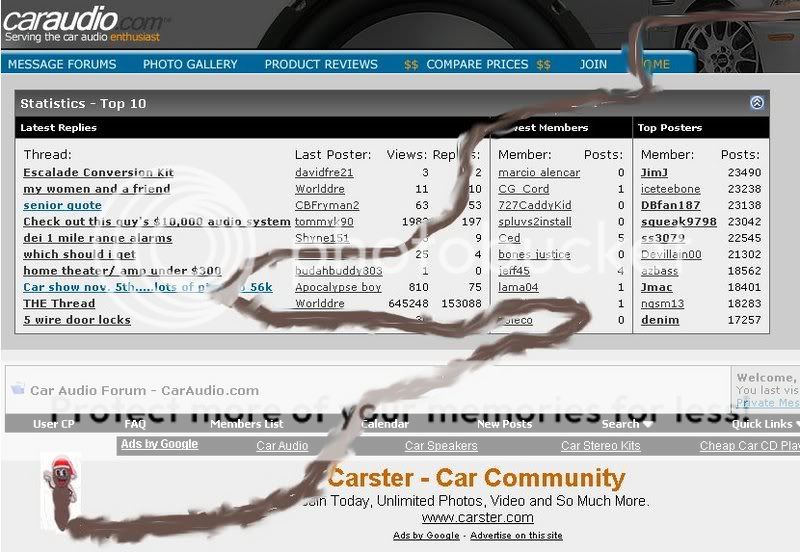Open MESSAGE FORUMS in top navigation
The height and width of the screenshot is (552, 800).
pos(62,64)
